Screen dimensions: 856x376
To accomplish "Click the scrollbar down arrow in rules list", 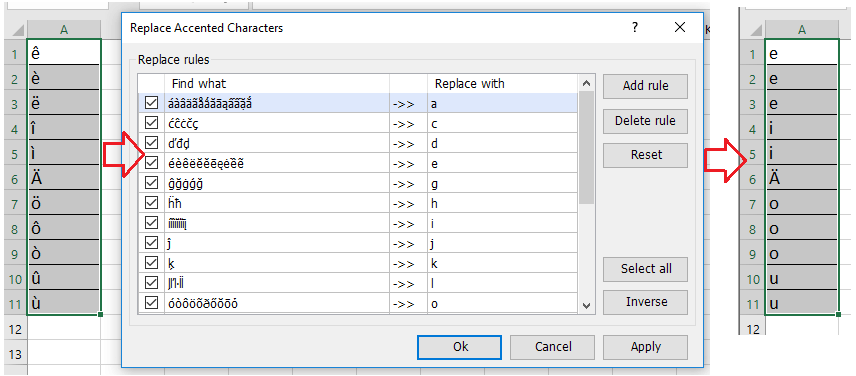I will [x=586, y=306].
